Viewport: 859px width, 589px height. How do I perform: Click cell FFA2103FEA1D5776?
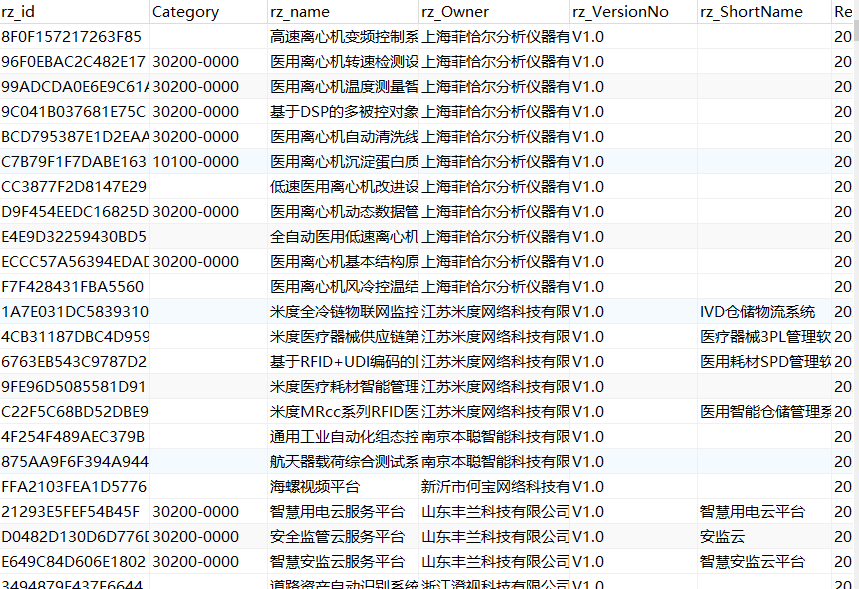(74, 487)
